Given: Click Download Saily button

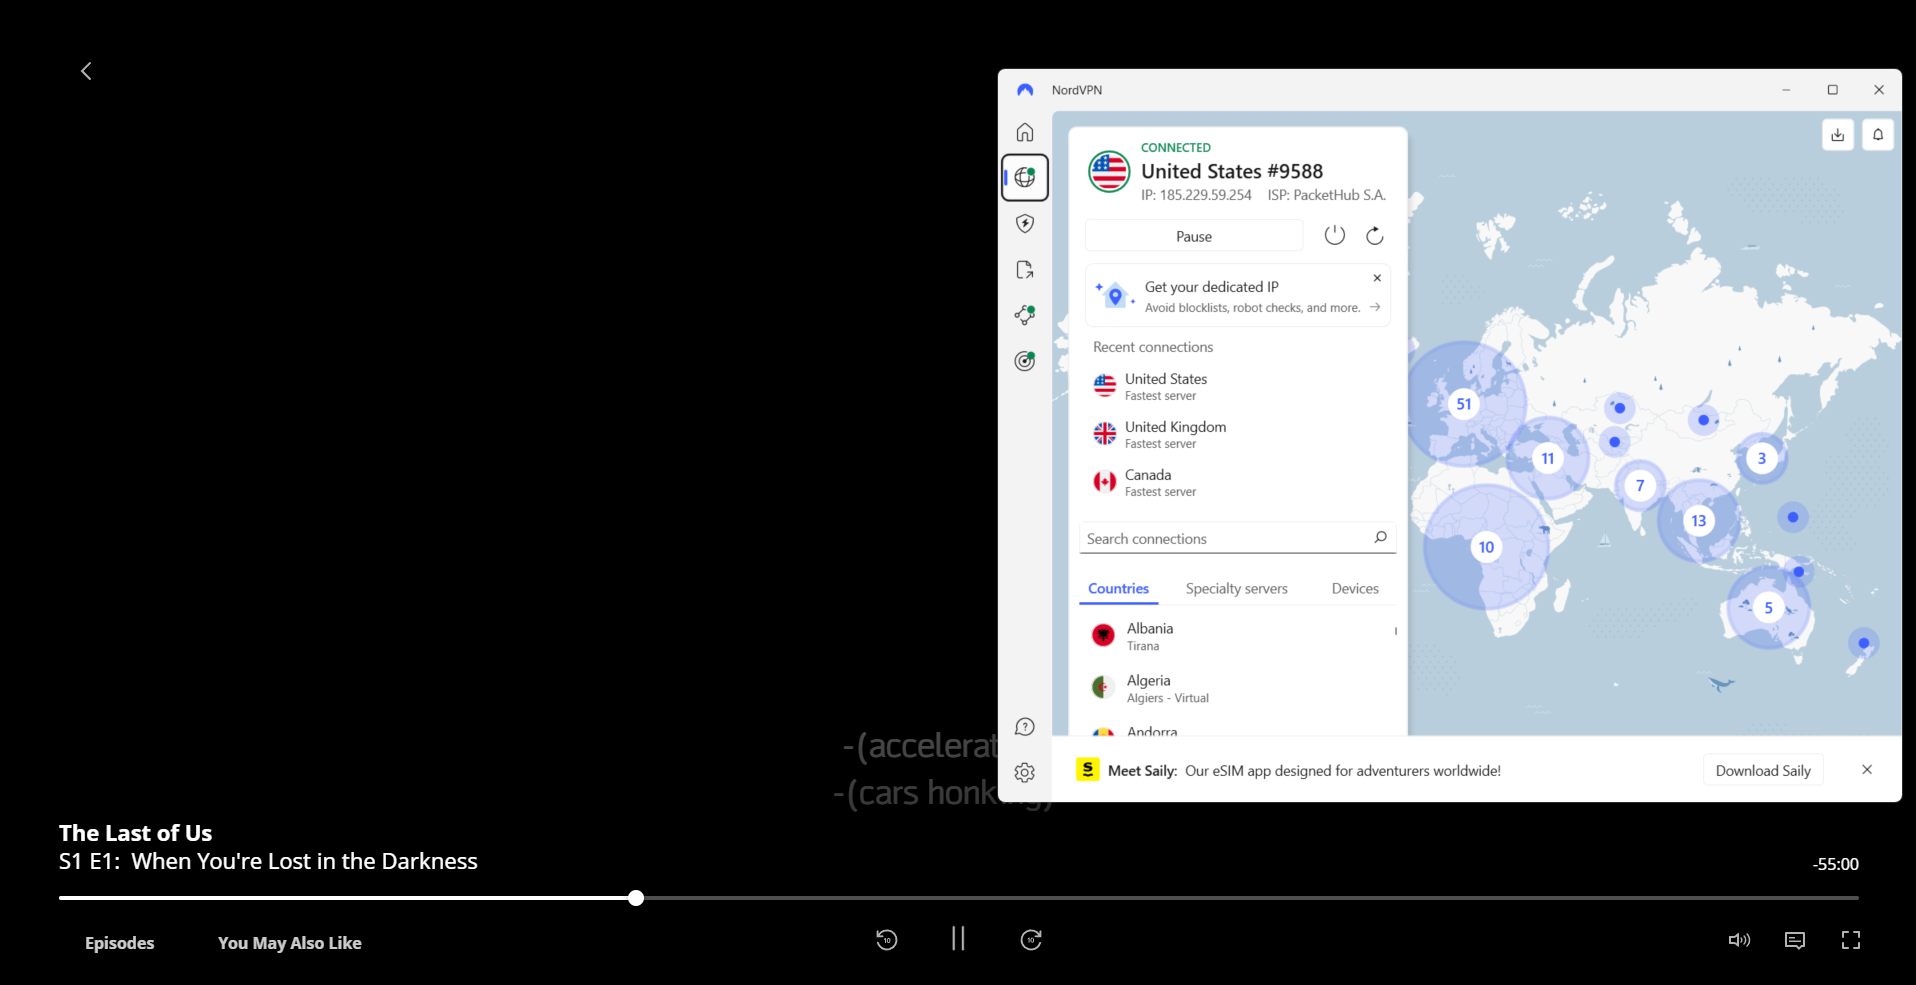Looking at the screenshot, I should coord(1763,770).
